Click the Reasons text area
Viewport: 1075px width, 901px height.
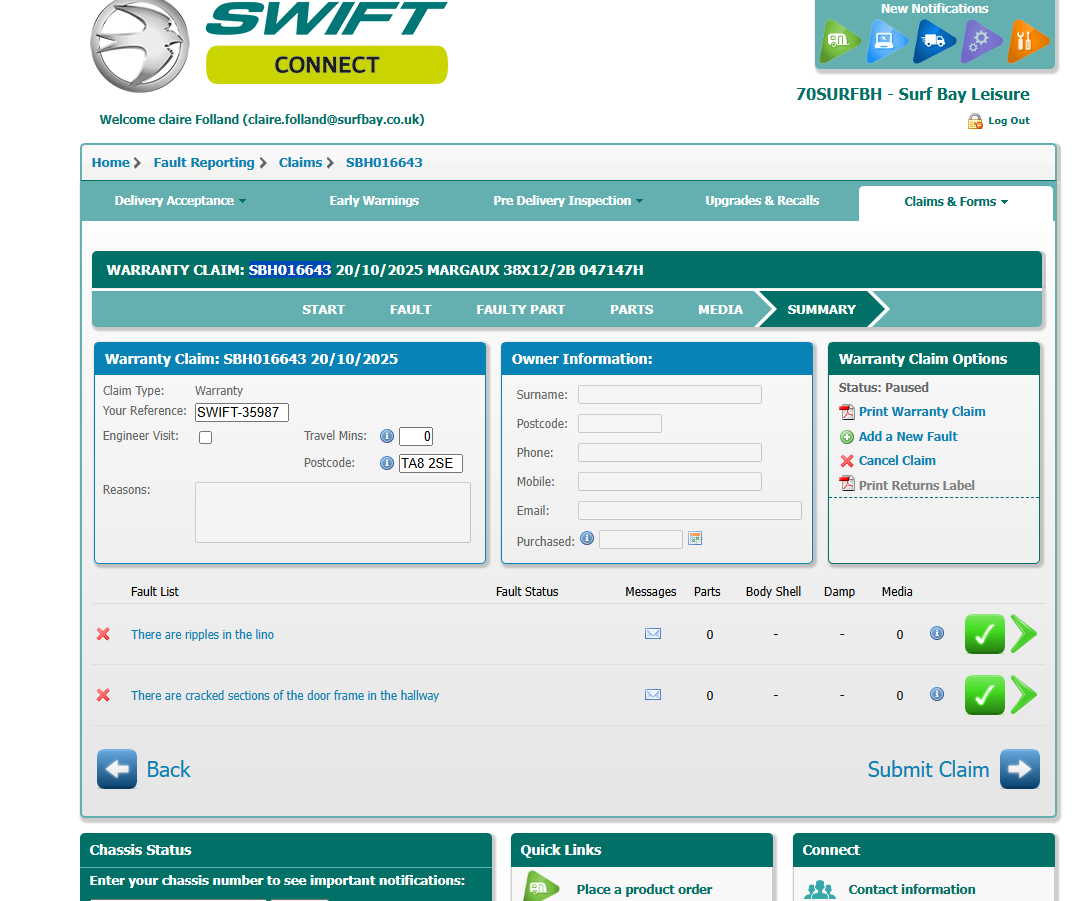[332, 512]
